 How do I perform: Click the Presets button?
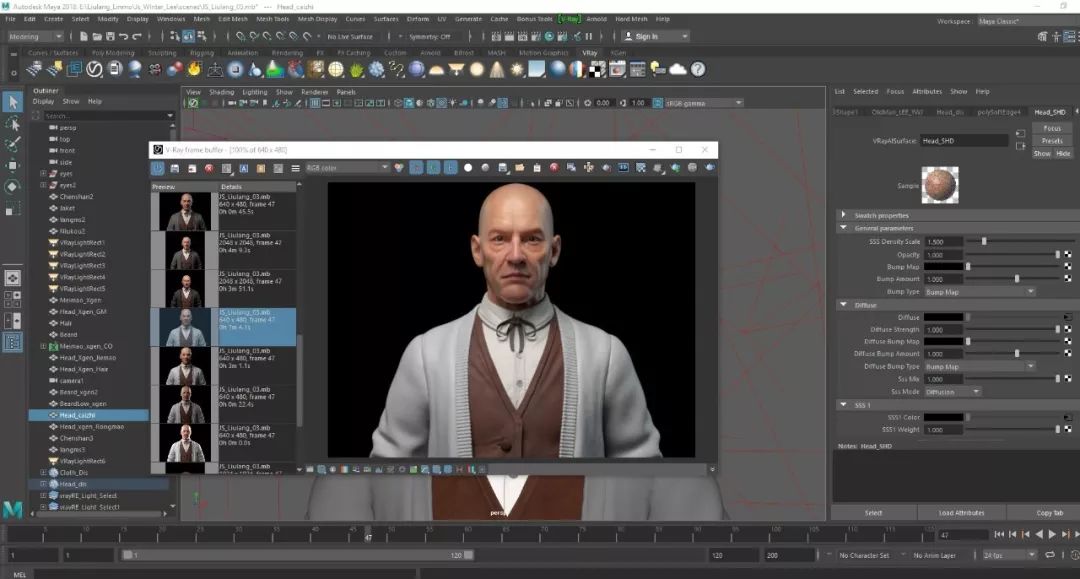tap(1052, 141)
